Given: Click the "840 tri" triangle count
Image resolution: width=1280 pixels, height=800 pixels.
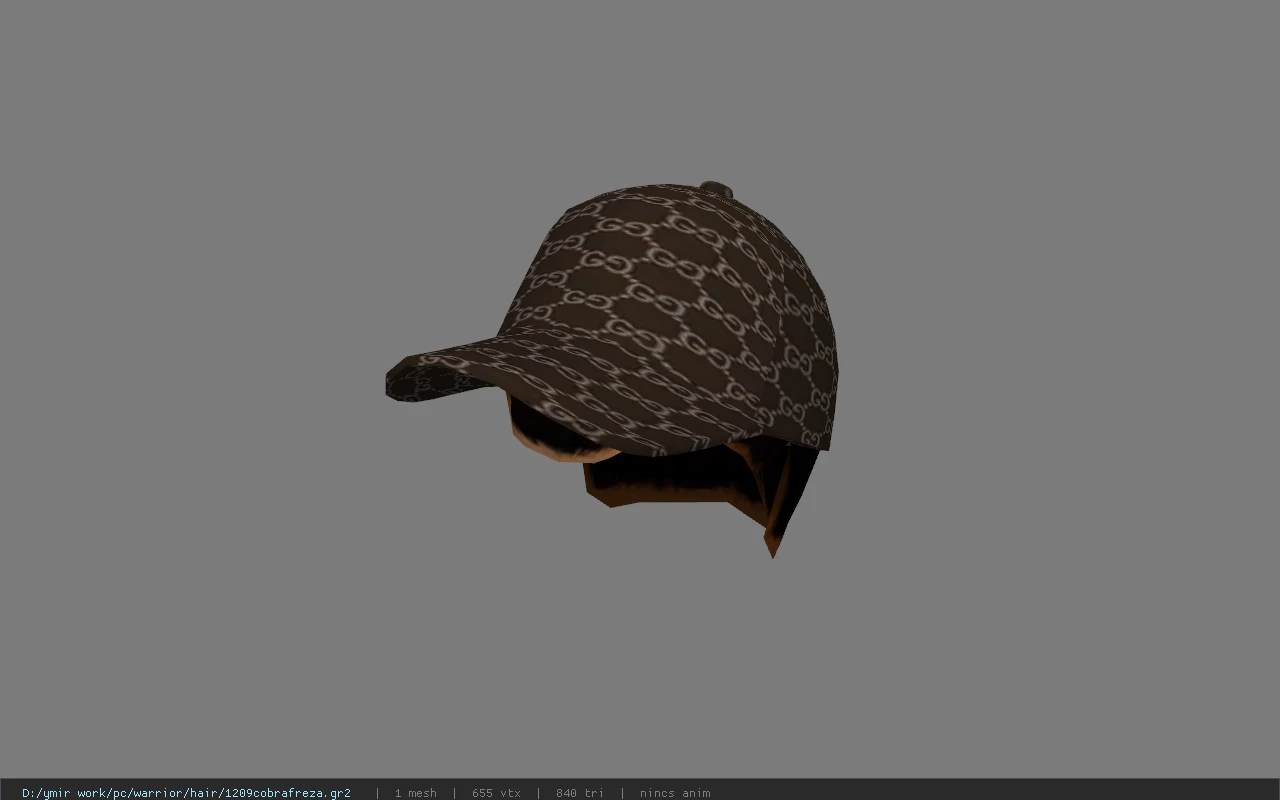Looking at the screenshot, I should [x=580, y=793].
